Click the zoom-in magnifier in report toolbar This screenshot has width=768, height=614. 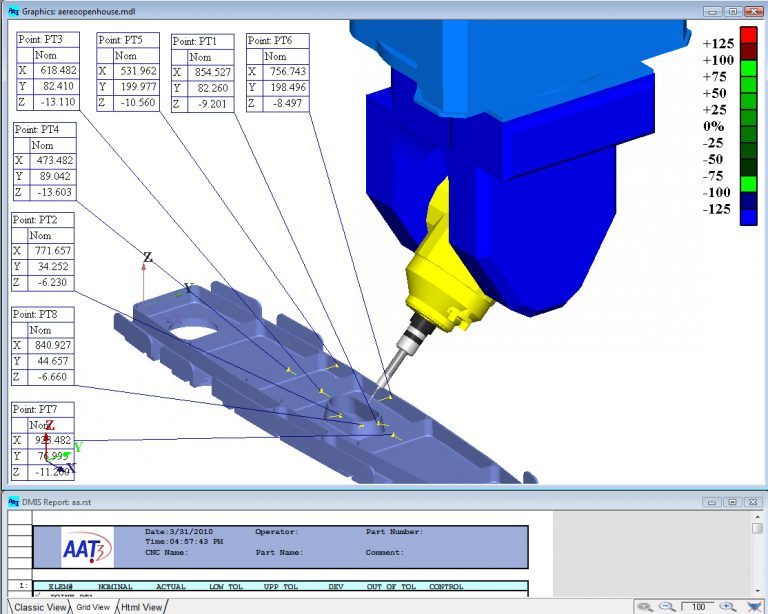click(727, 607)
